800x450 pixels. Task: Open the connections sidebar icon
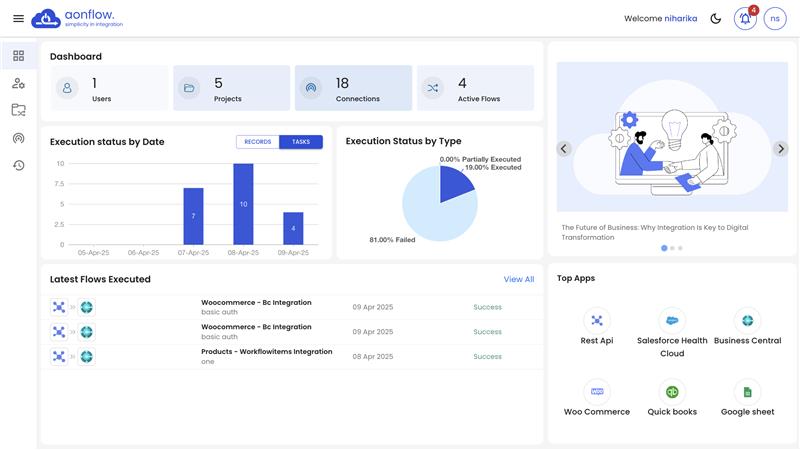pos(18,138)
